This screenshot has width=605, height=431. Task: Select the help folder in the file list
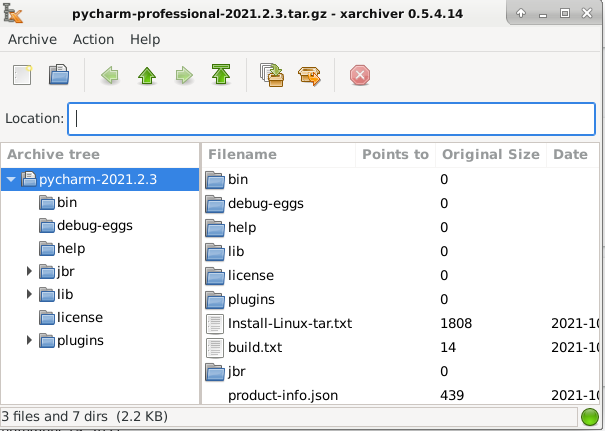[x=401, y=227]
